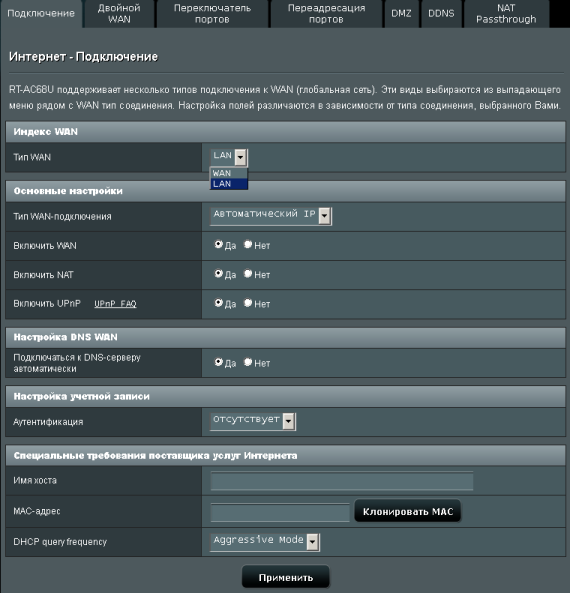Click the Имя хоста input field
570x593 pixels.
pyautogui.click(x=342, y=481)
